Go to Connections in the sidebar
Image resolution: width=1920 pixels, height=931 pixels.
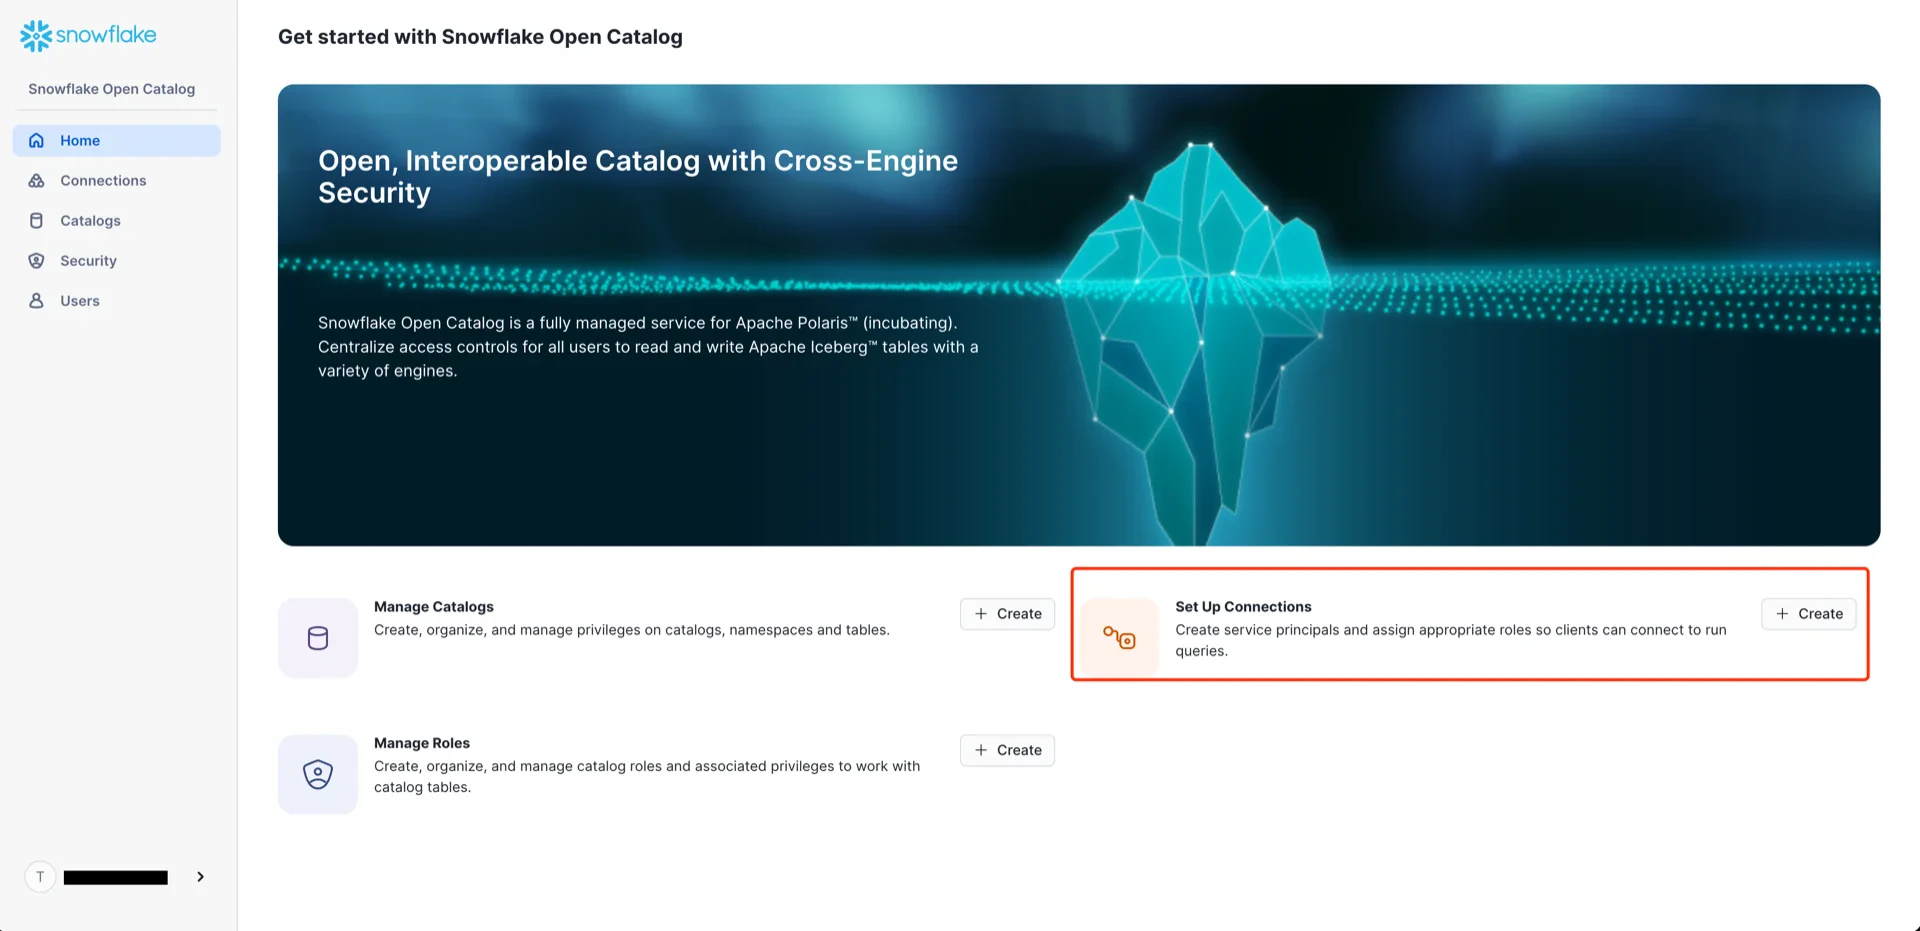coord(117,181)
